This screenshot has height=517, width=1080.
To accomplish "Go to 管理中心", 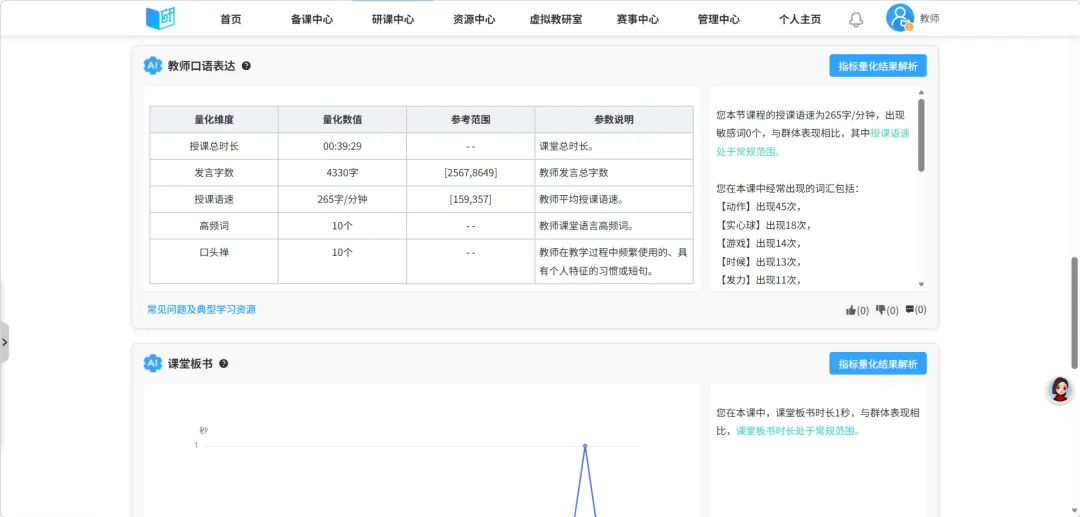I will [718, 19].
